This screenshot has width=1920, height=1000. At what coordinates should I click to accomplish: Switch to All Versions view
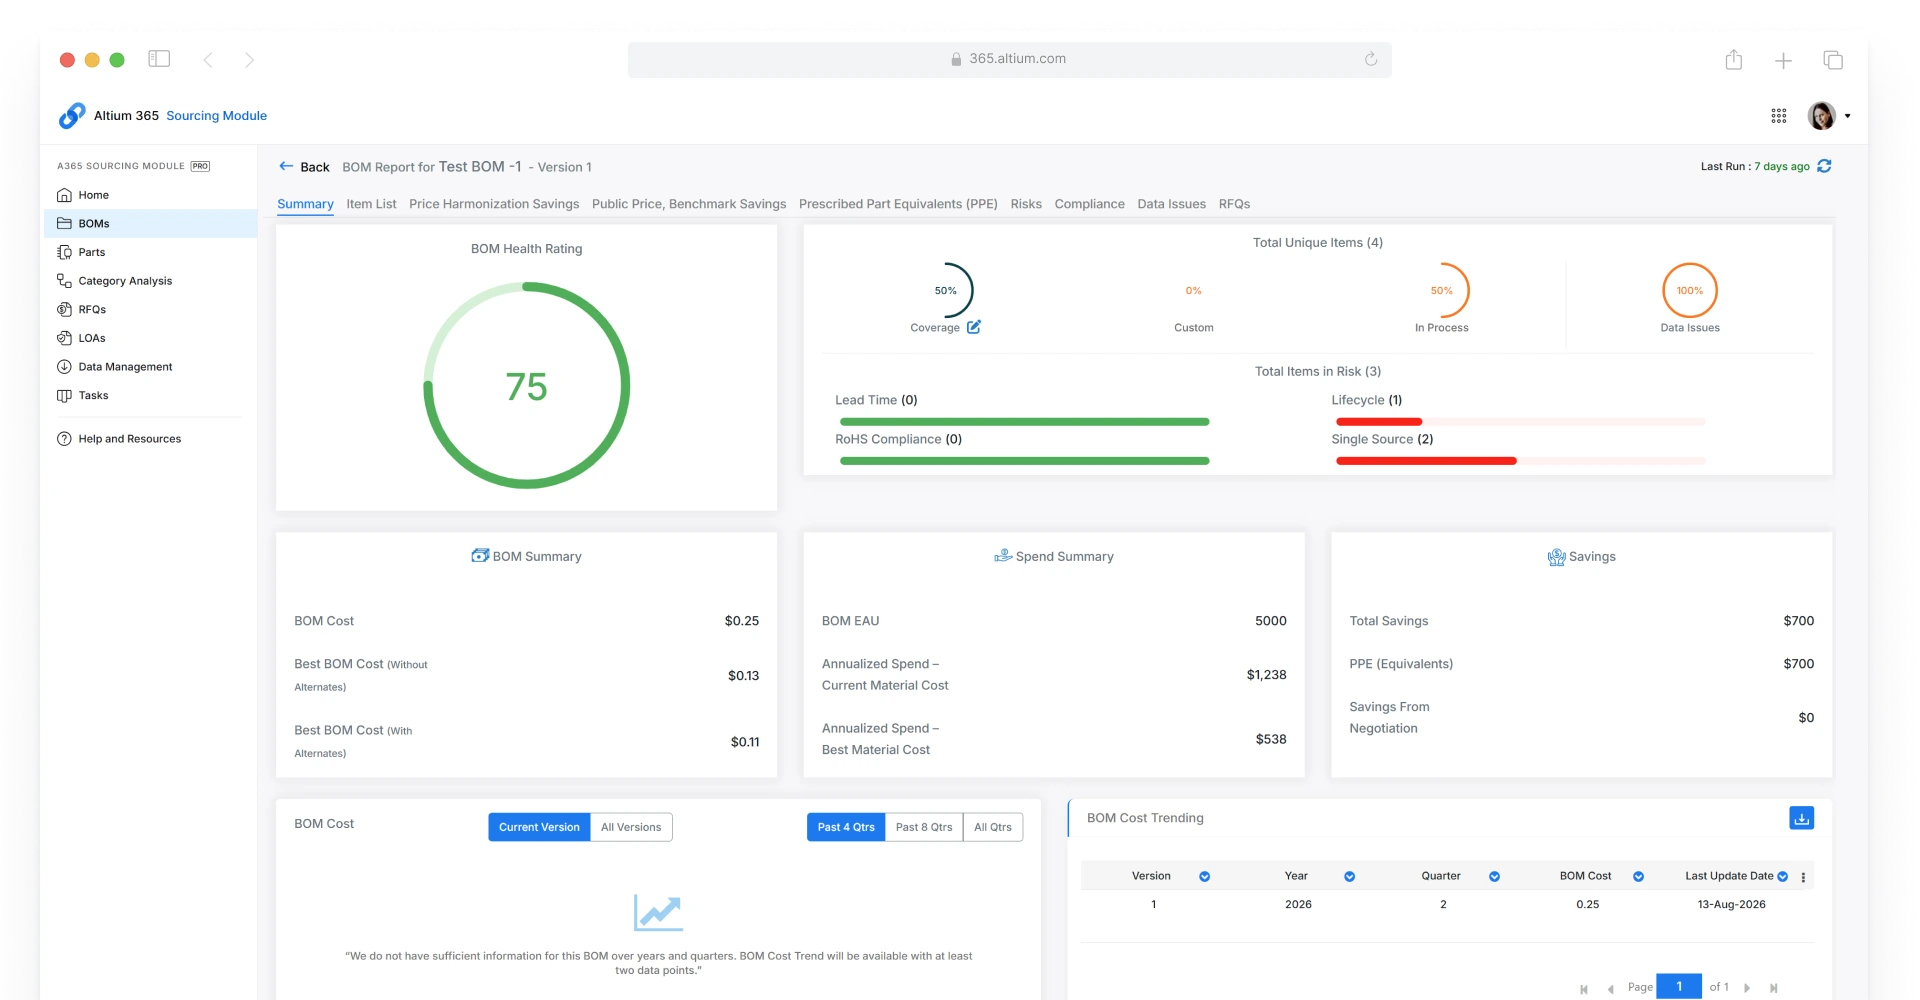[x=631, y=827]
